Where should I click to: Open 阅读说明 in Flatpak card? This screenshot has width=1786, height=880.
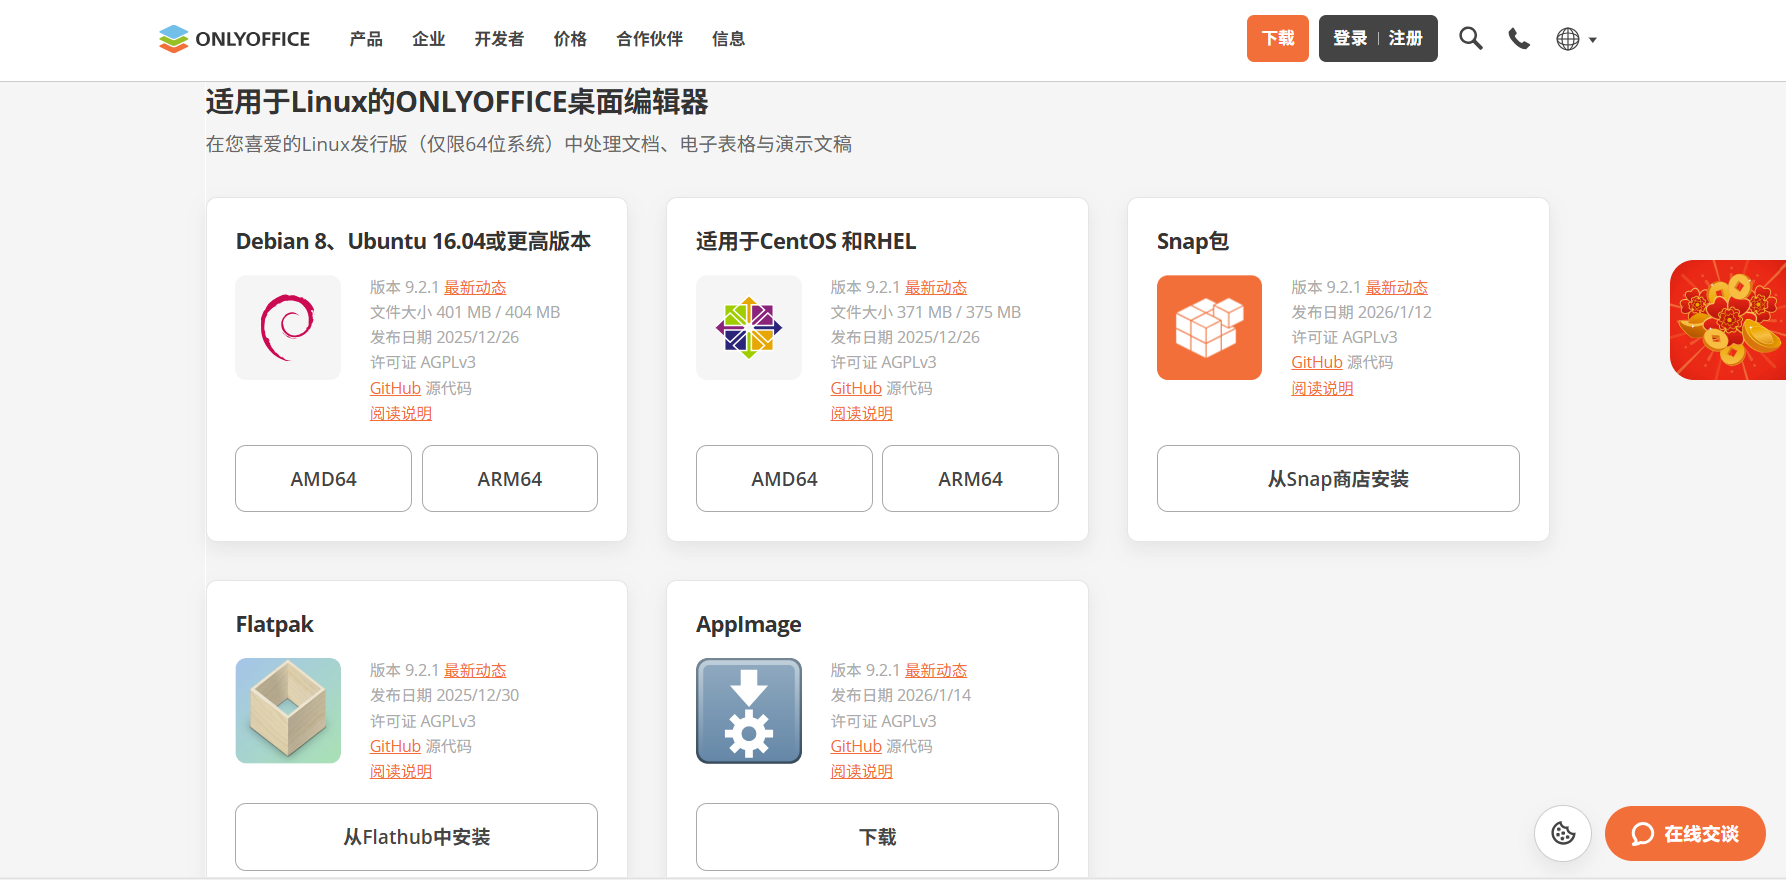point(401,771)
